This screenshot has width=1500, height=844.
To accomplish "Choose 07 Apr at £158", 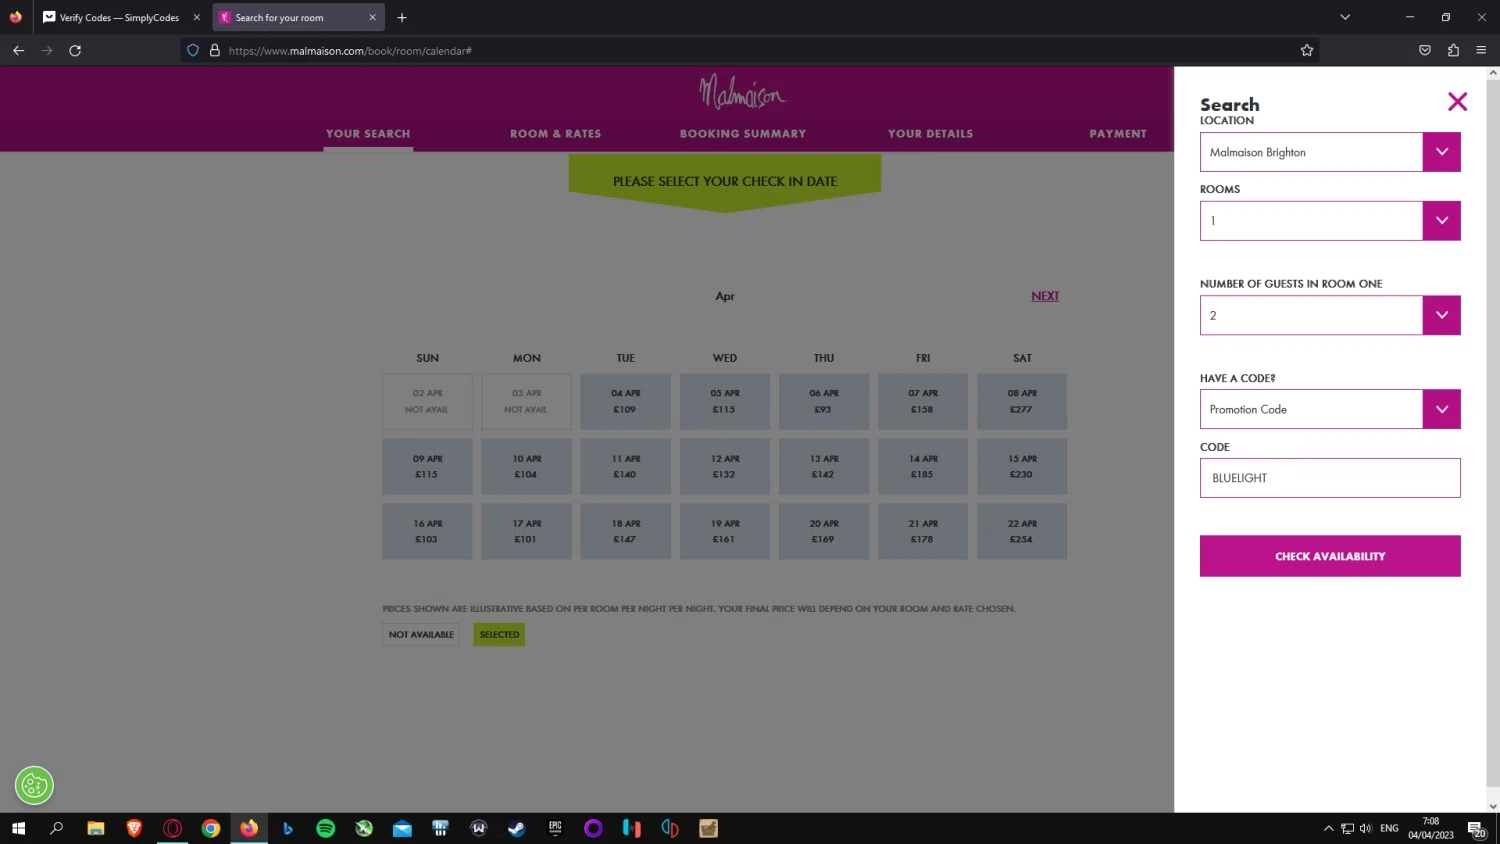I will pos(923,401).
